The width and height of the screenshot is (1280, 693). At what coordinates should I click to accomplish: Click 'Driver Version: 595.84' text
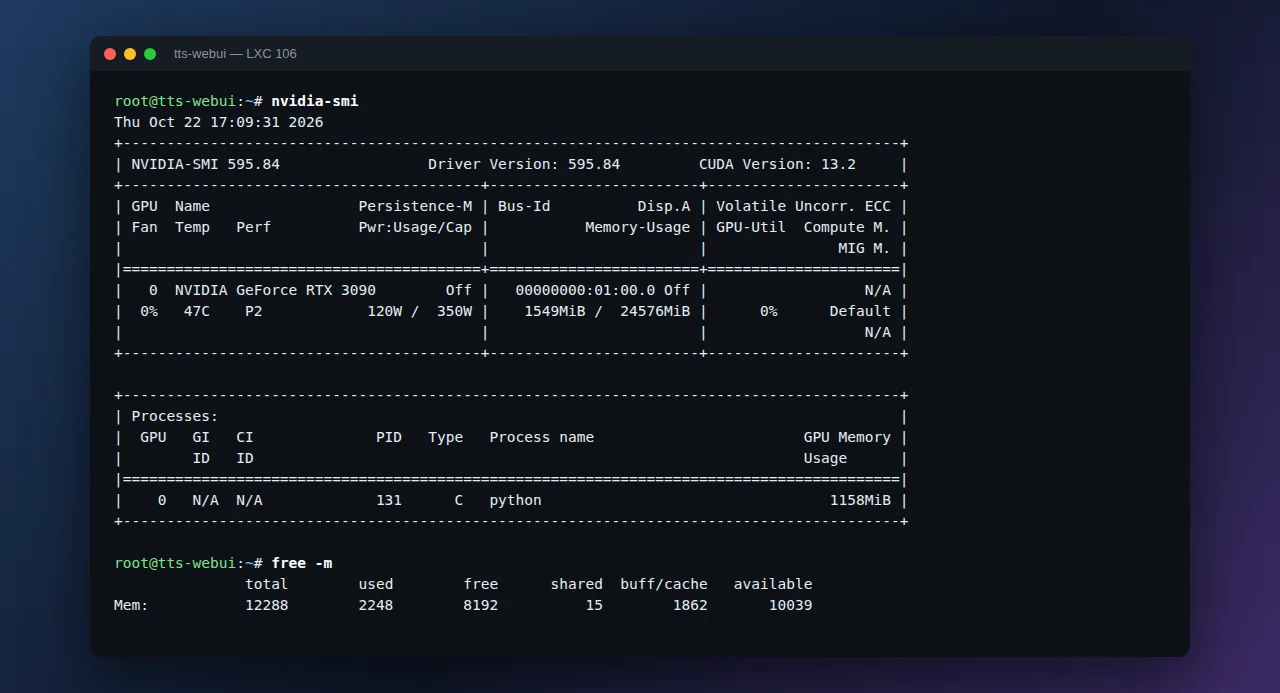coord(524,164)
